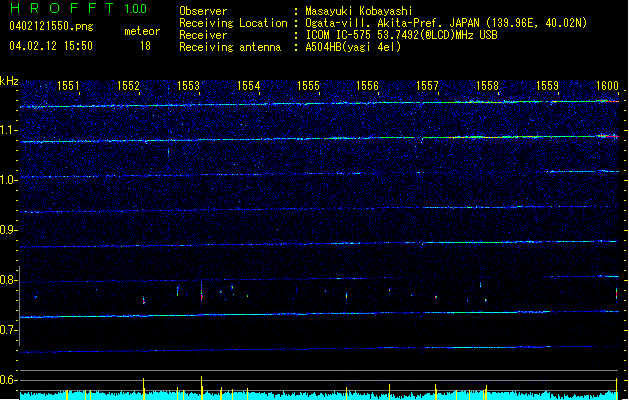Click the 1600 time marker
The width and height of the screenshot is (629, 400).
(x=607, y=86)
